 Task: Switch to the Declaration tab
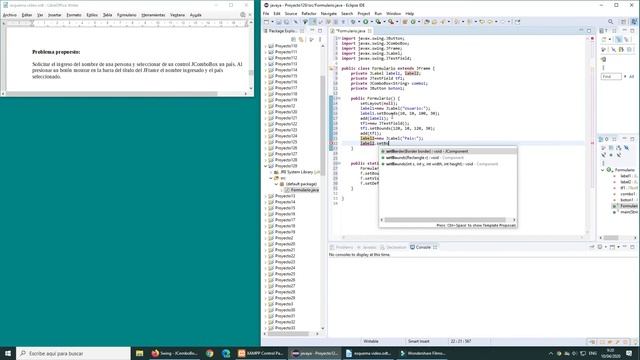click(x=393, y=247)
